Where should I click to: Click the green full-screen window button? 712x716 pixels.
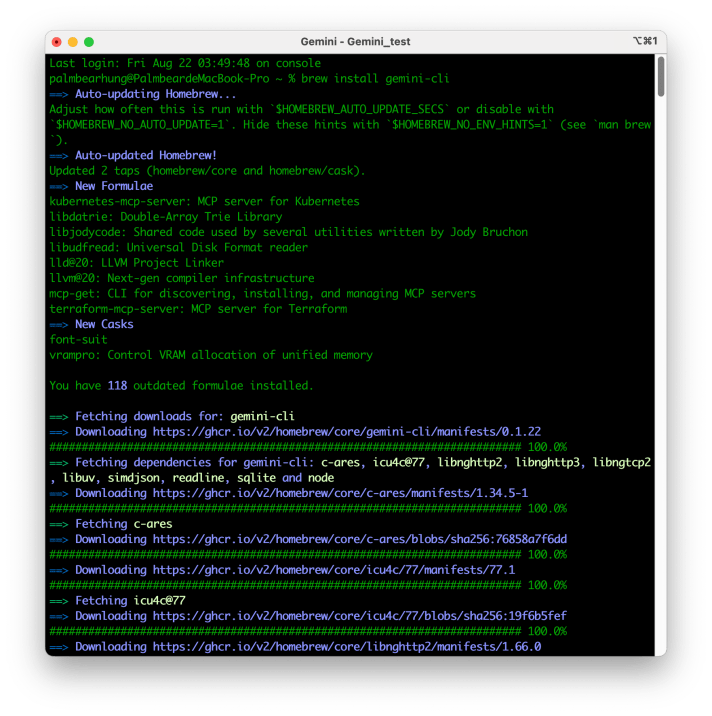89,42
